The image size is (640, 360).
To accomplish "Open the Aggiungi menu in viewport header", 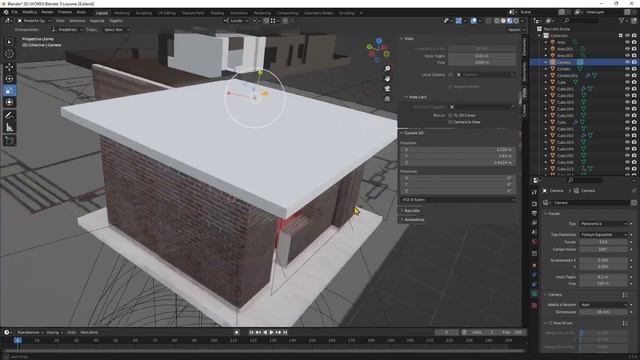I will 97,20.
